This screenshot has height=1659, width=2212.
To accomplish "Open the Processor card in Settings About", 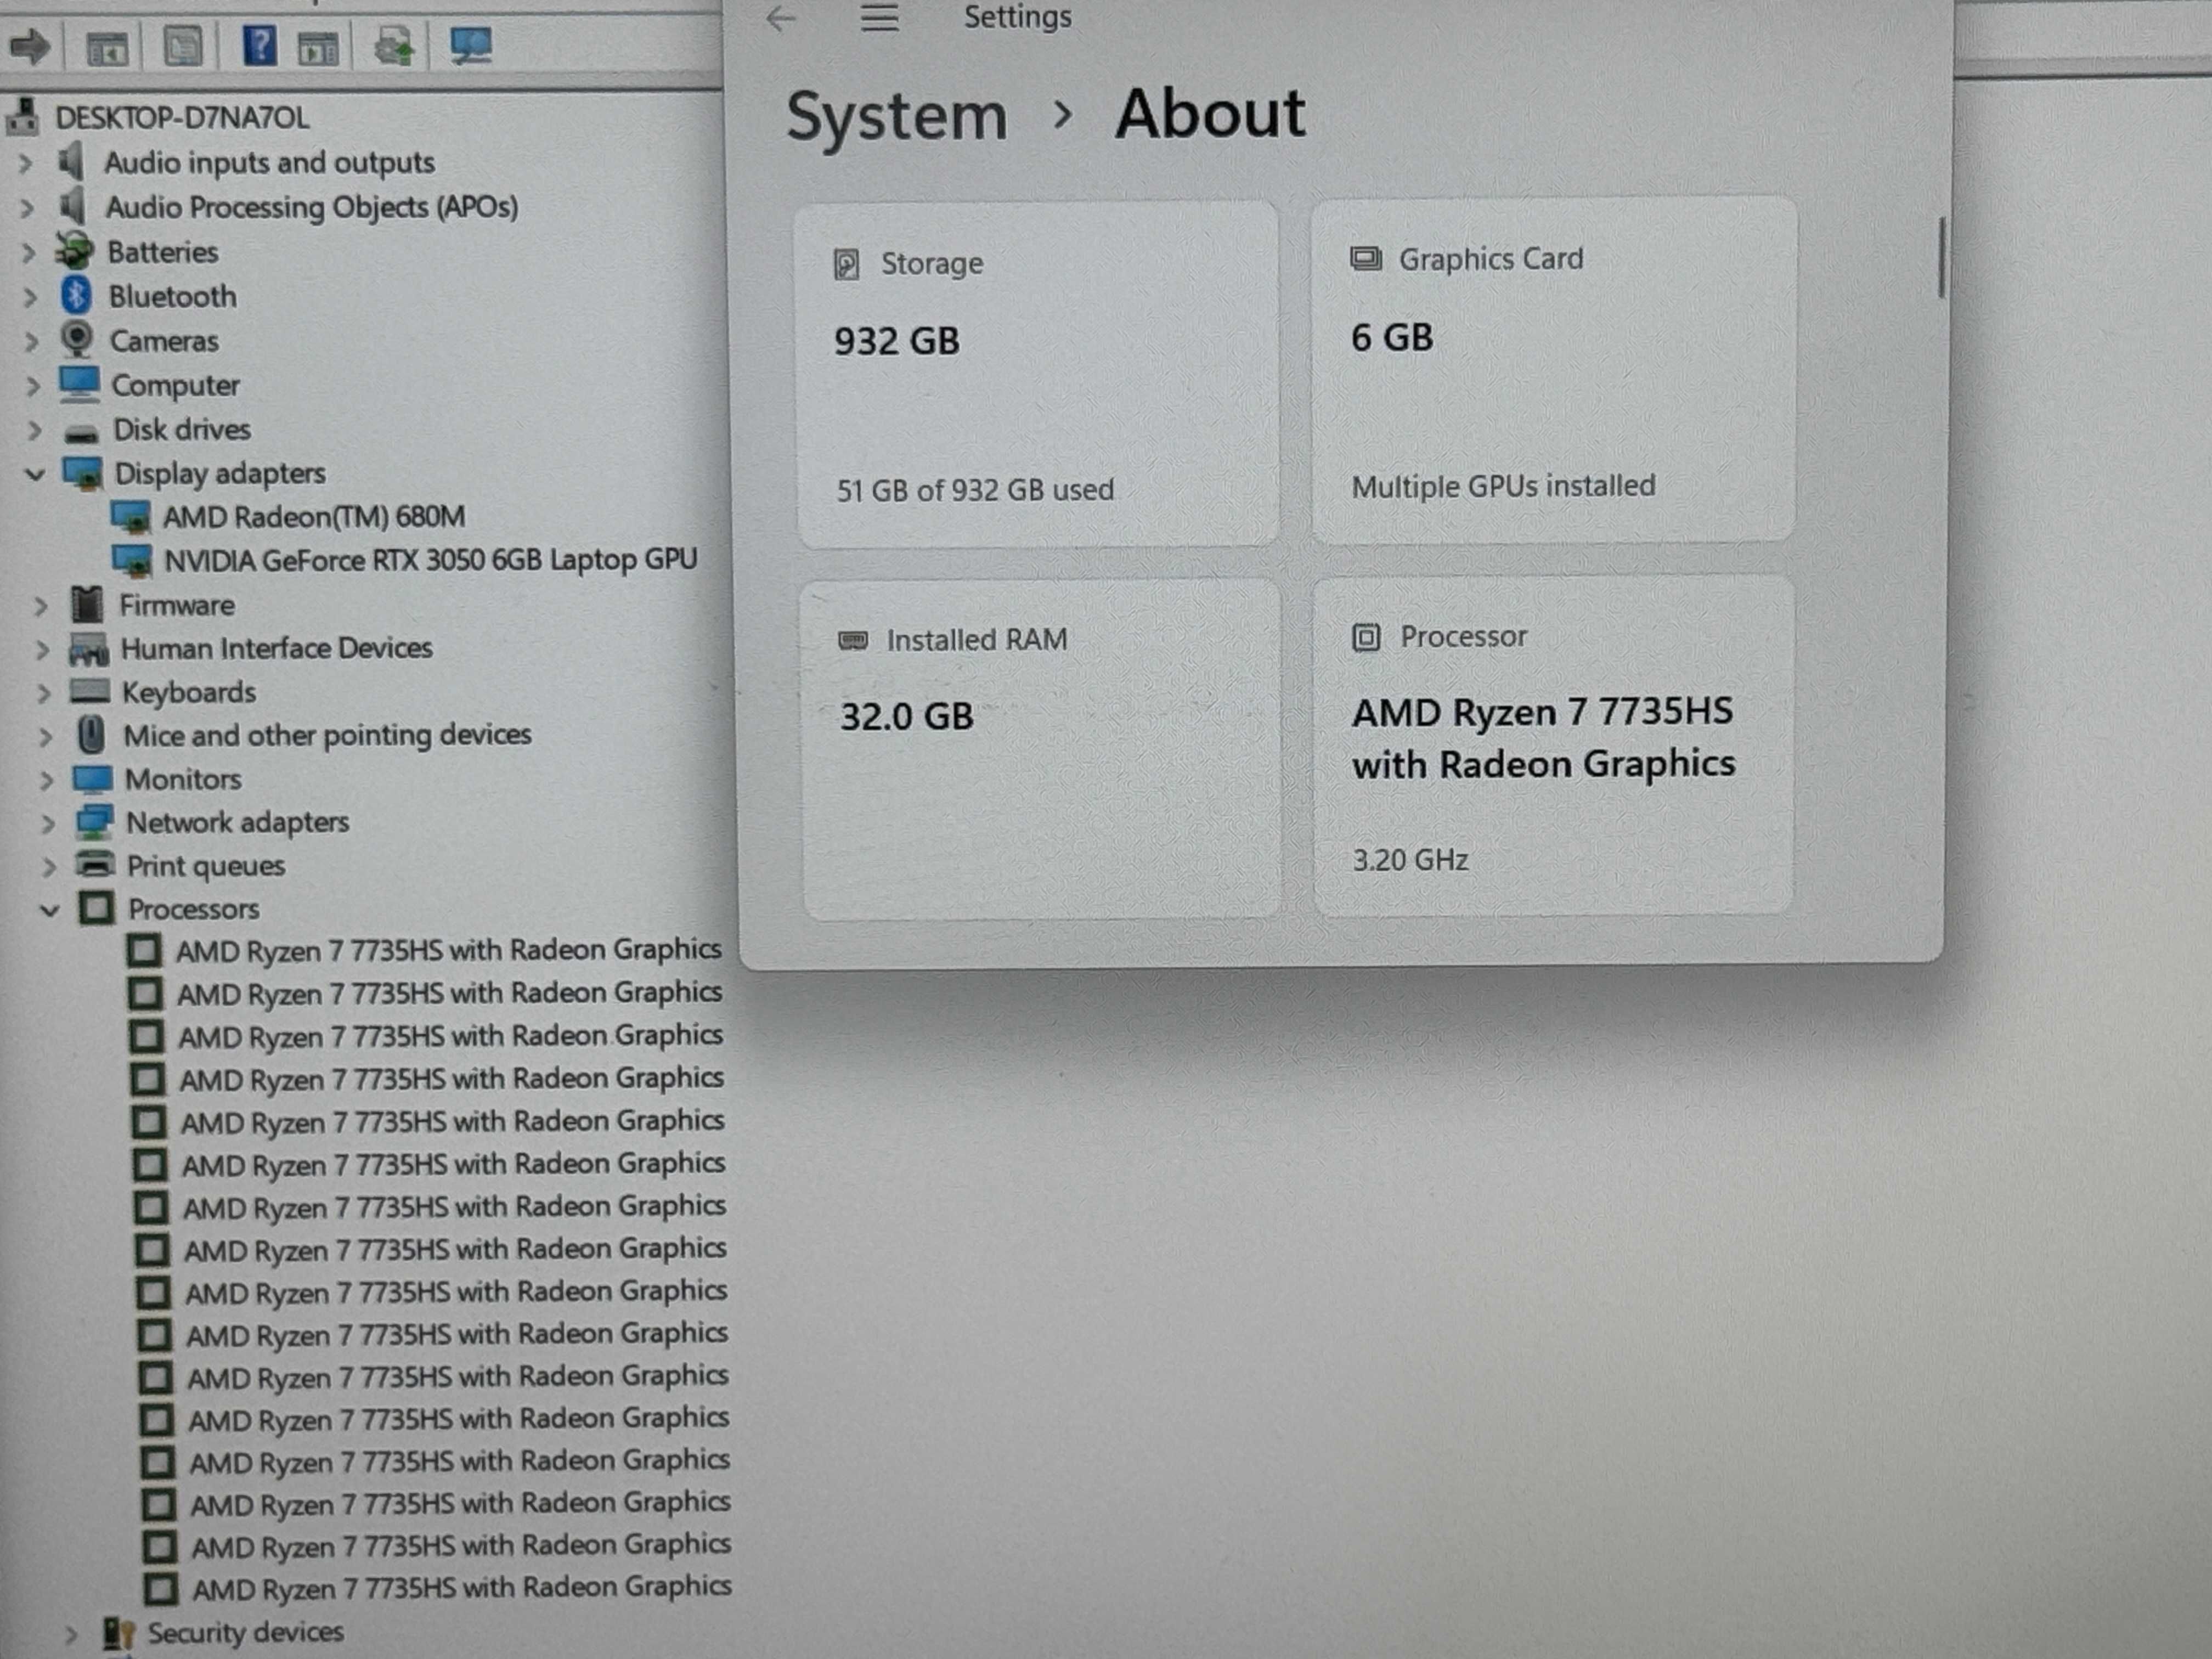I will (1554, 746).
